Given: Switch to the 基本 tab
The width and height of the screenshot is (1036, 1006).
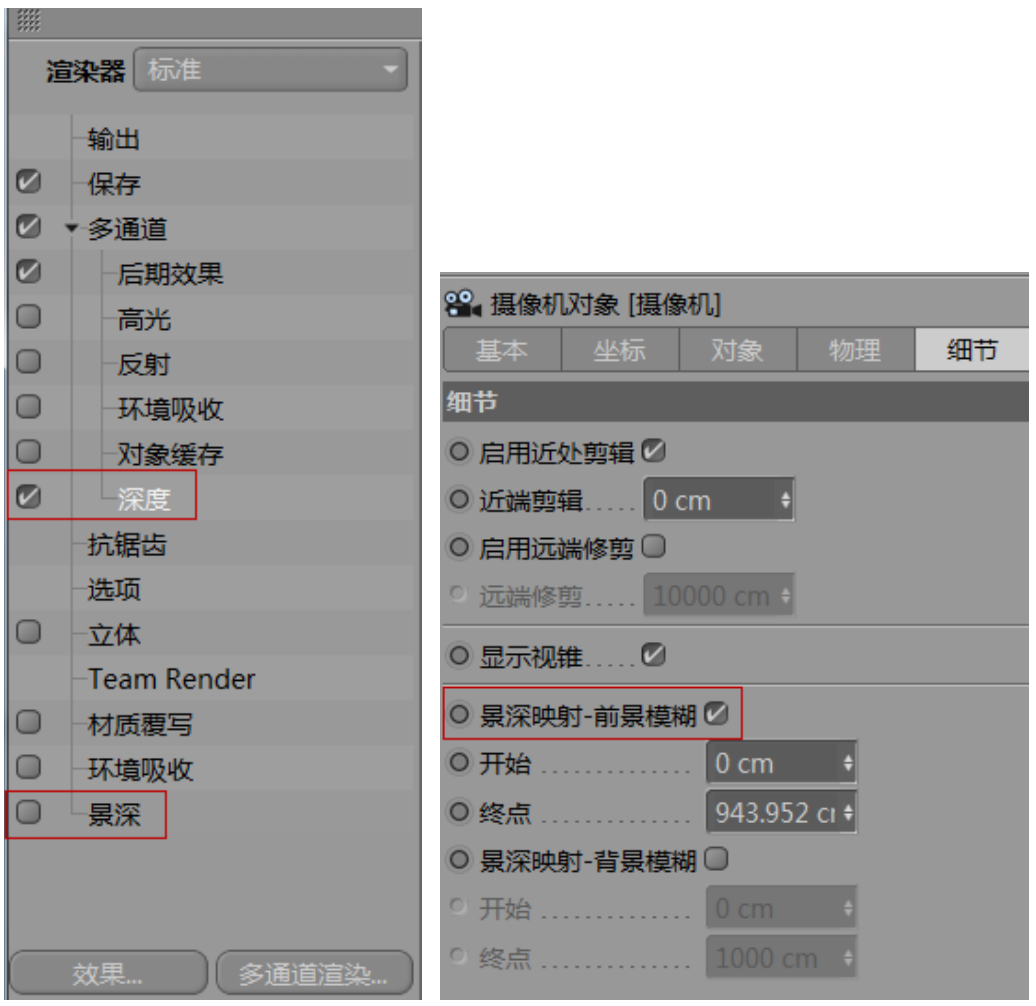Looking at the screenshot, I should (x=502, y=349).
